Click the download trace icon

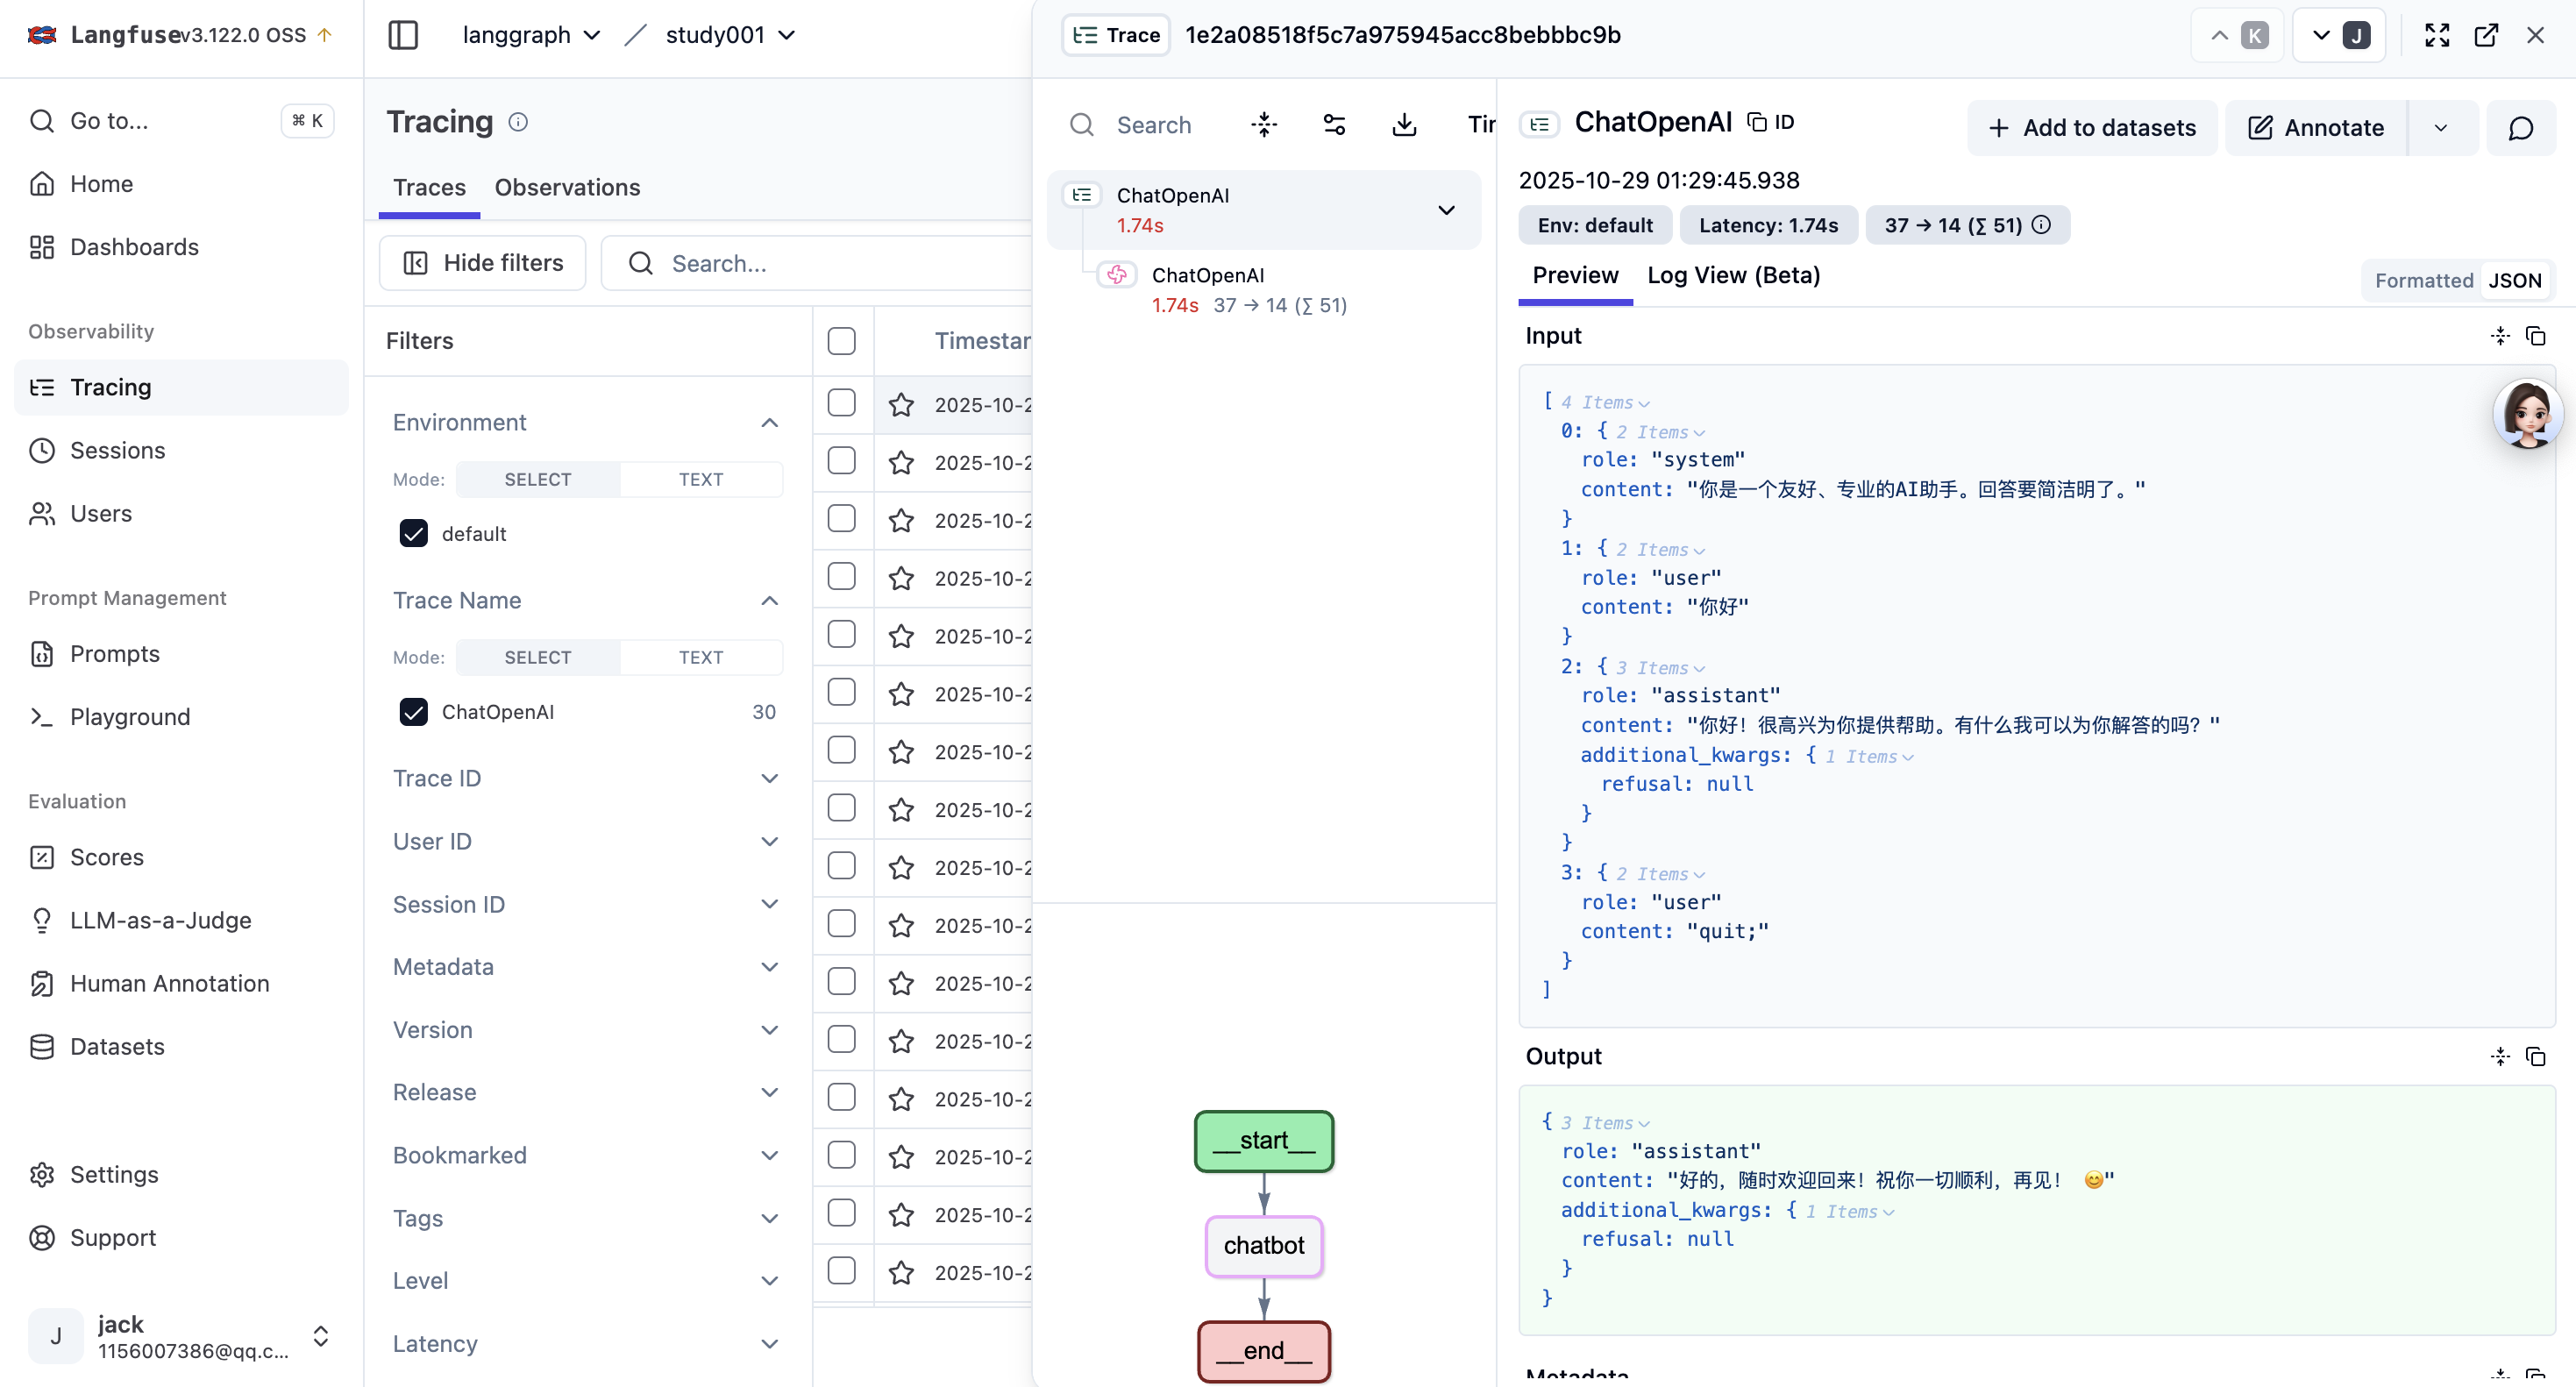click(x=1404, y=125)
